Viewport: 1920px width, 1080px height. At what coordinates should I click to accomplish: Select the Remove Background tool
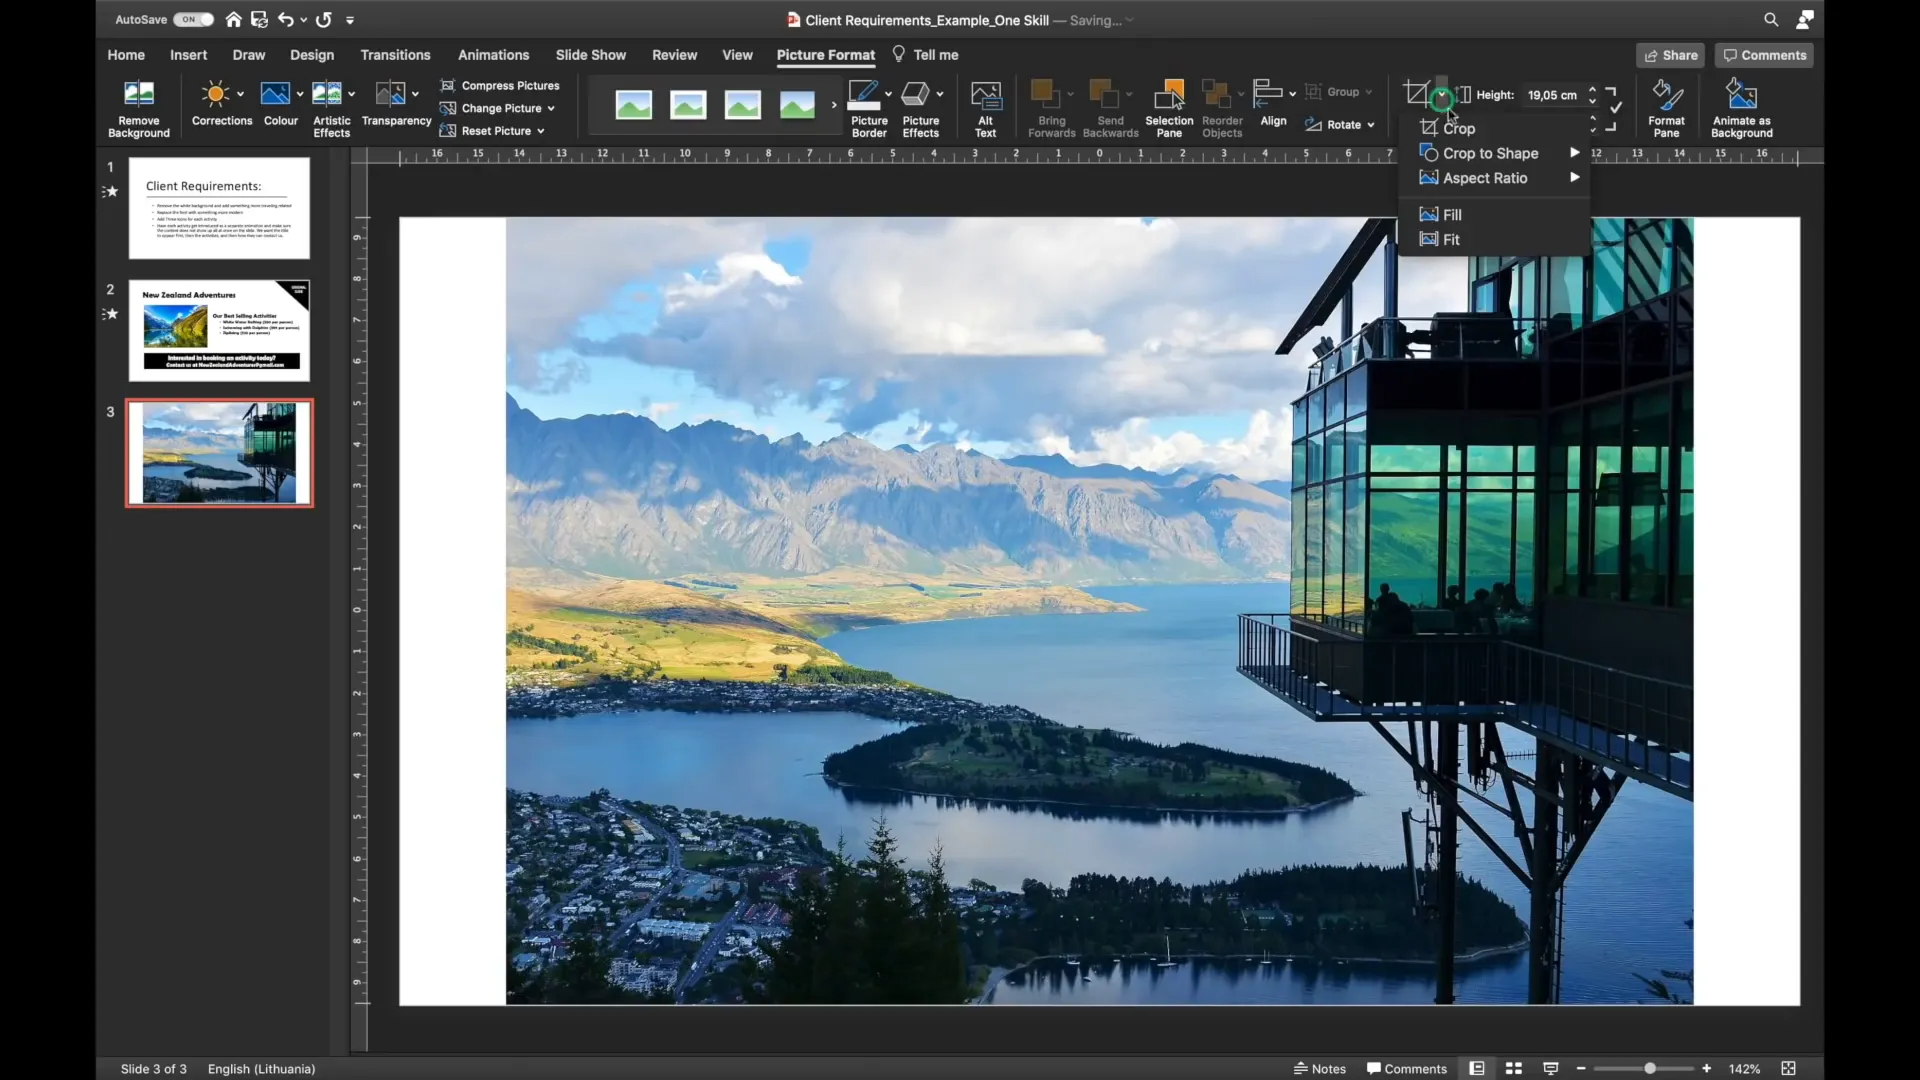click(137, 107)
